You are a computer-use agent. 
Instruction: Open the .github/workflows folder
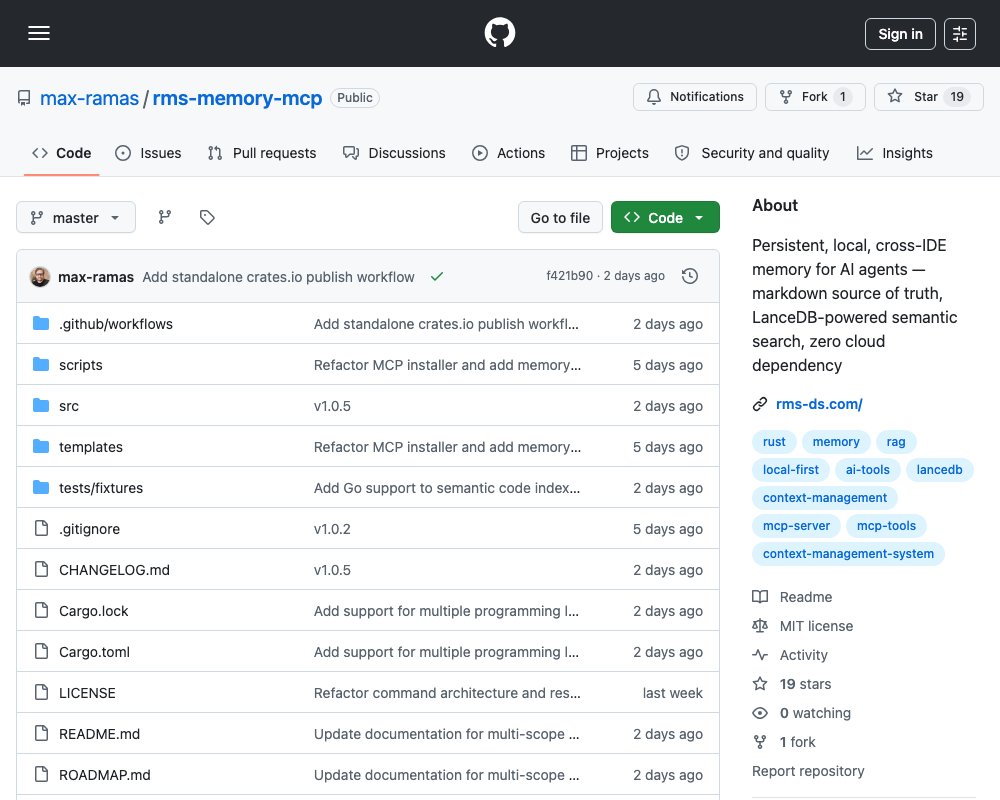click(115, 324)
